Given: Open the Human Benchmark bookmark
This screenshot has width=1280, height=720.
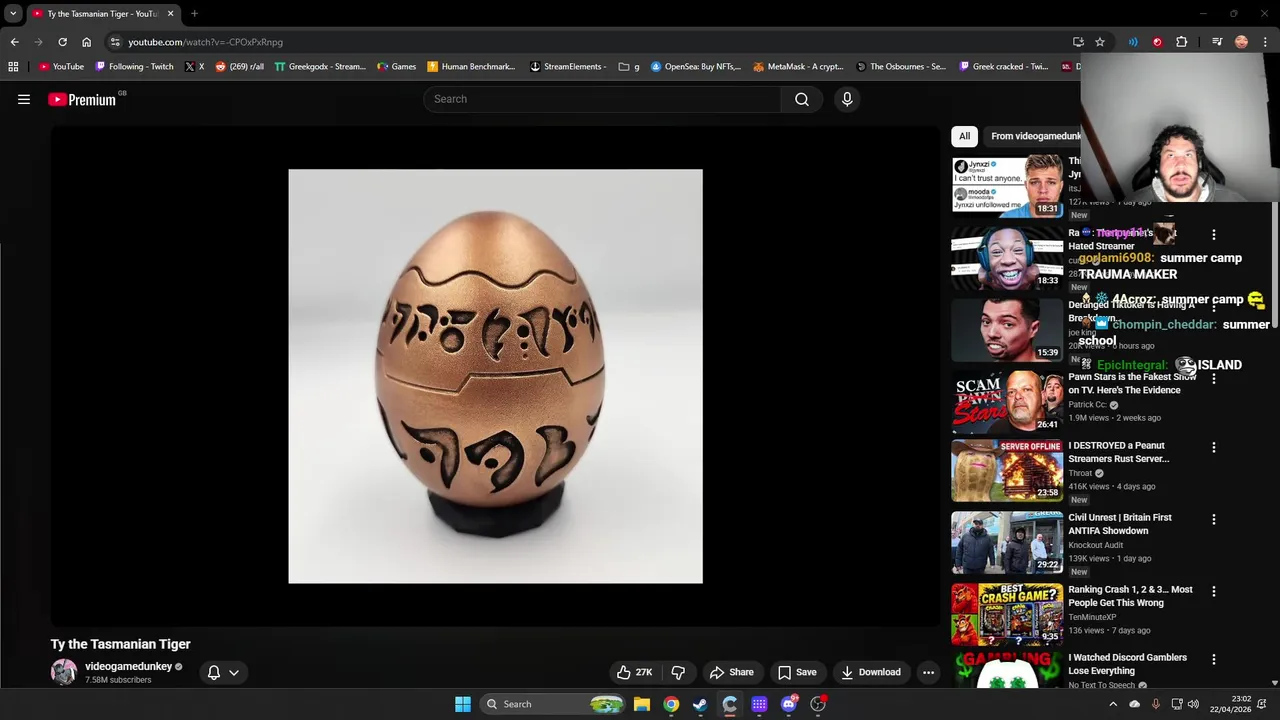Looking at the screenshot, I should 471,67.
